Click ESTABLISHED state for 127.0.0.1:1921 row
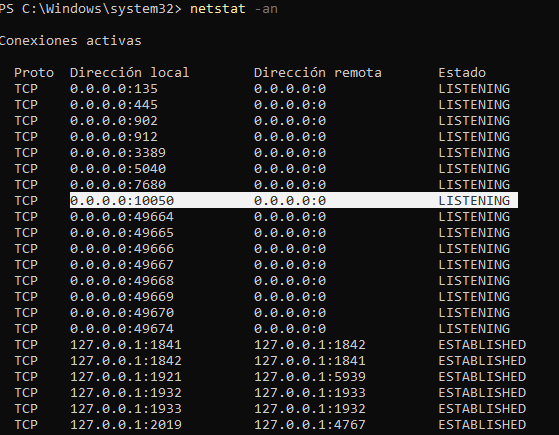 (x=482, y=377)
